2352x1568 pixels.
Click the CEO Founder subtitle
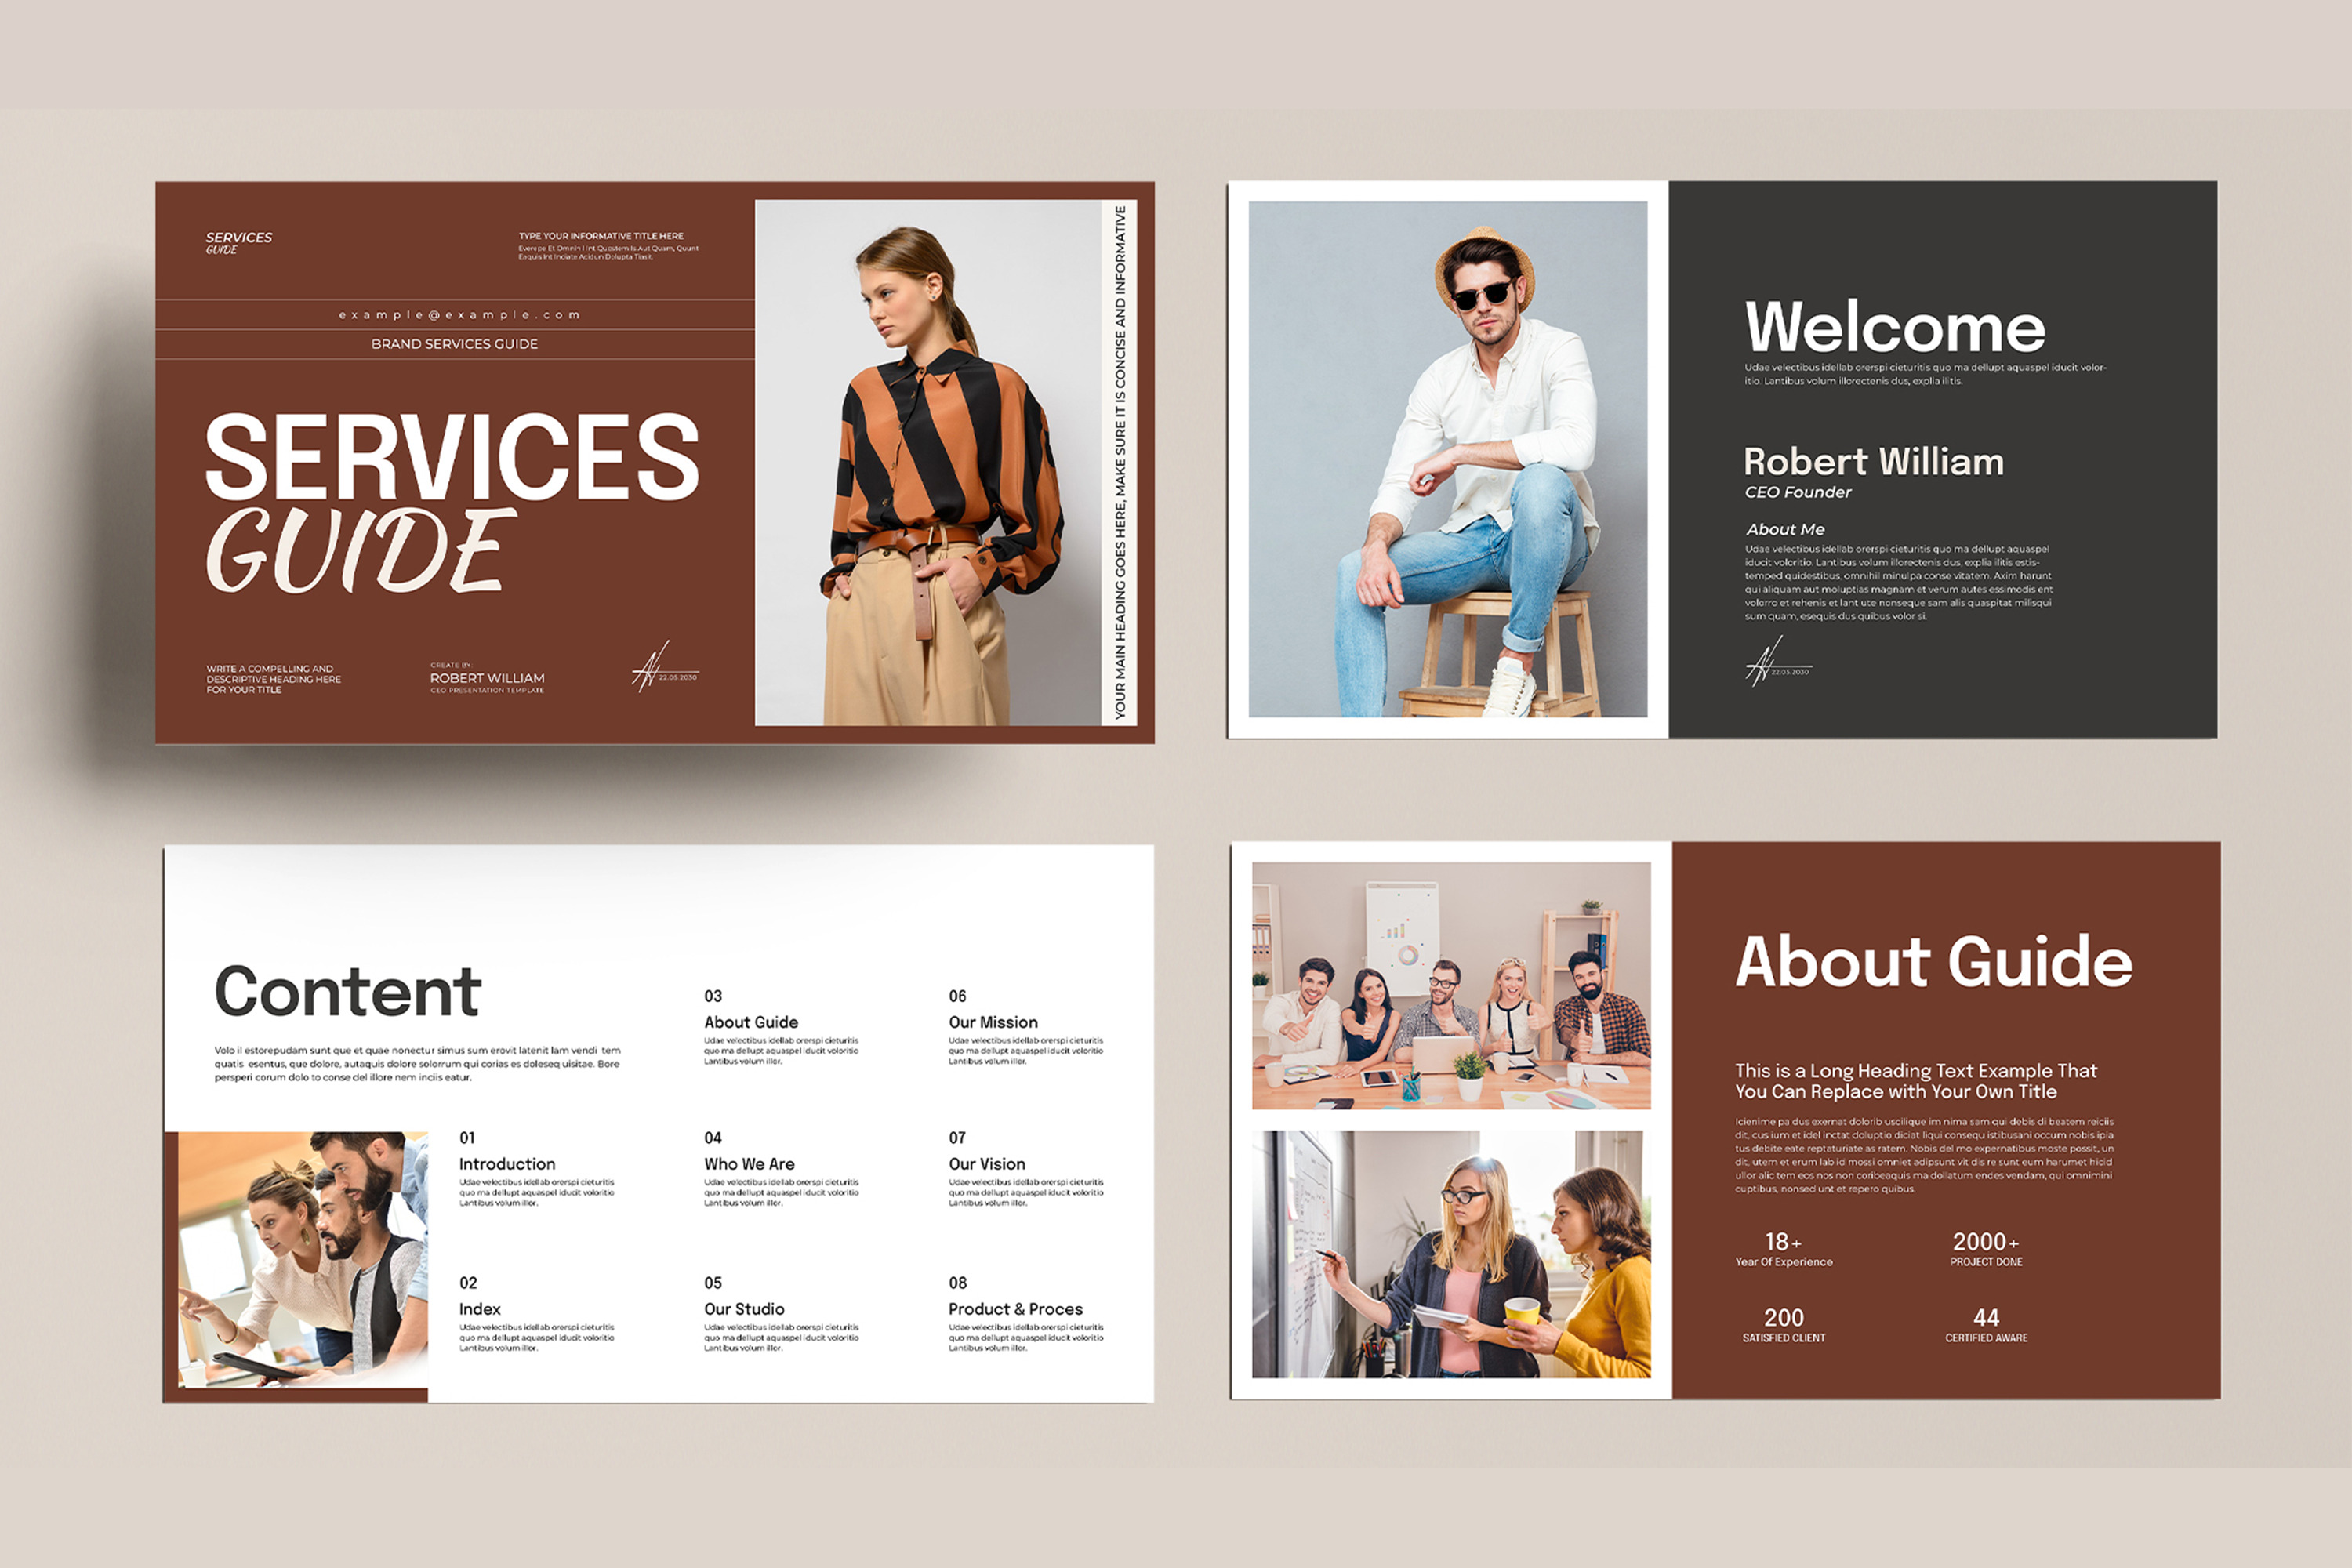[x=1798, y=492]
